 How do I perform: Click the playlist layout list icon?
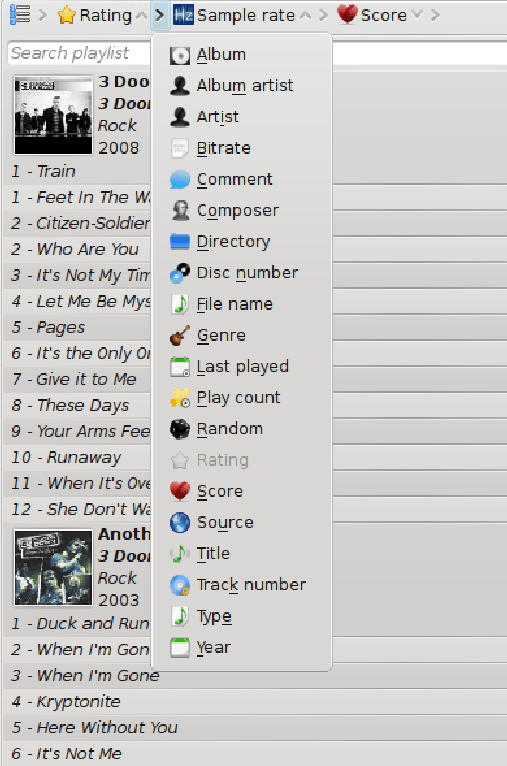tap(20, 15)
